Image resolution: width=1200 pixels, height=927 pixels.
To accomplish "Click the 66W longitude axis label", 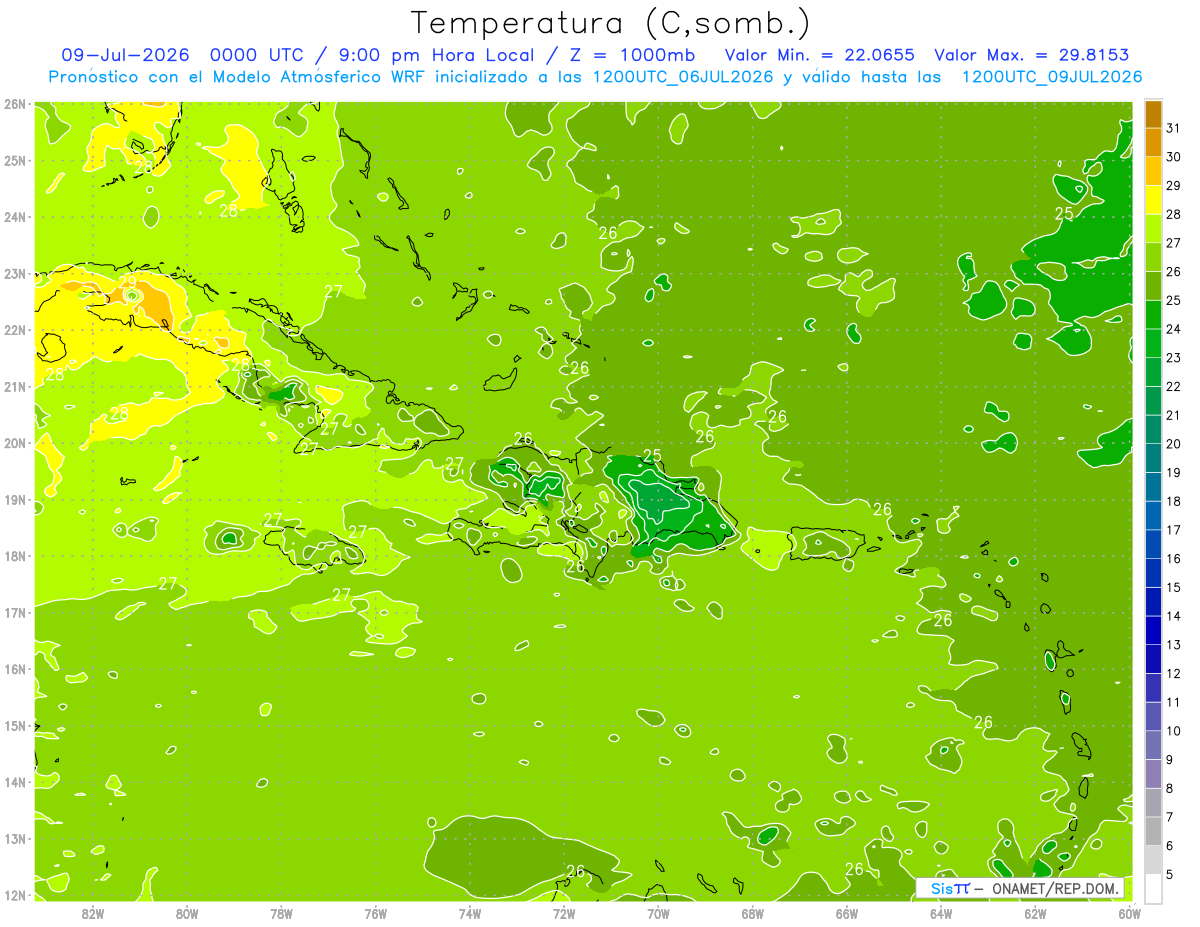I will (847, 914).
